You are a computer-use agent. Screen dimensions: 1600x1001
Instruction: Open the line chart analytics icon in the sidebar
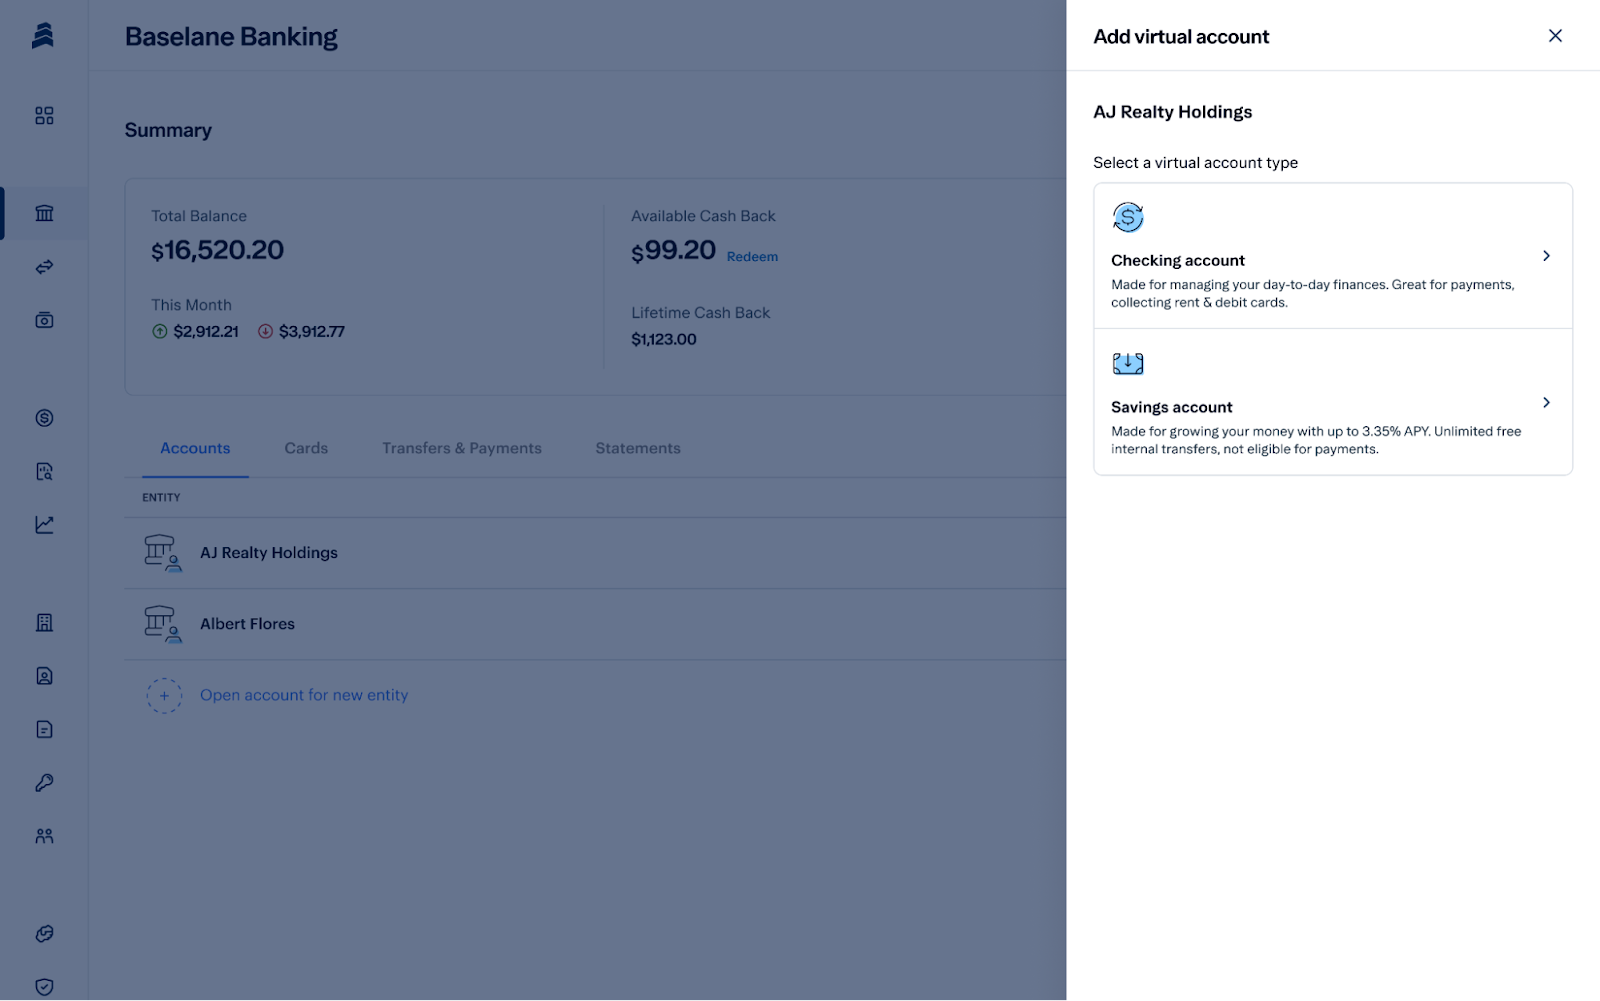44,525
